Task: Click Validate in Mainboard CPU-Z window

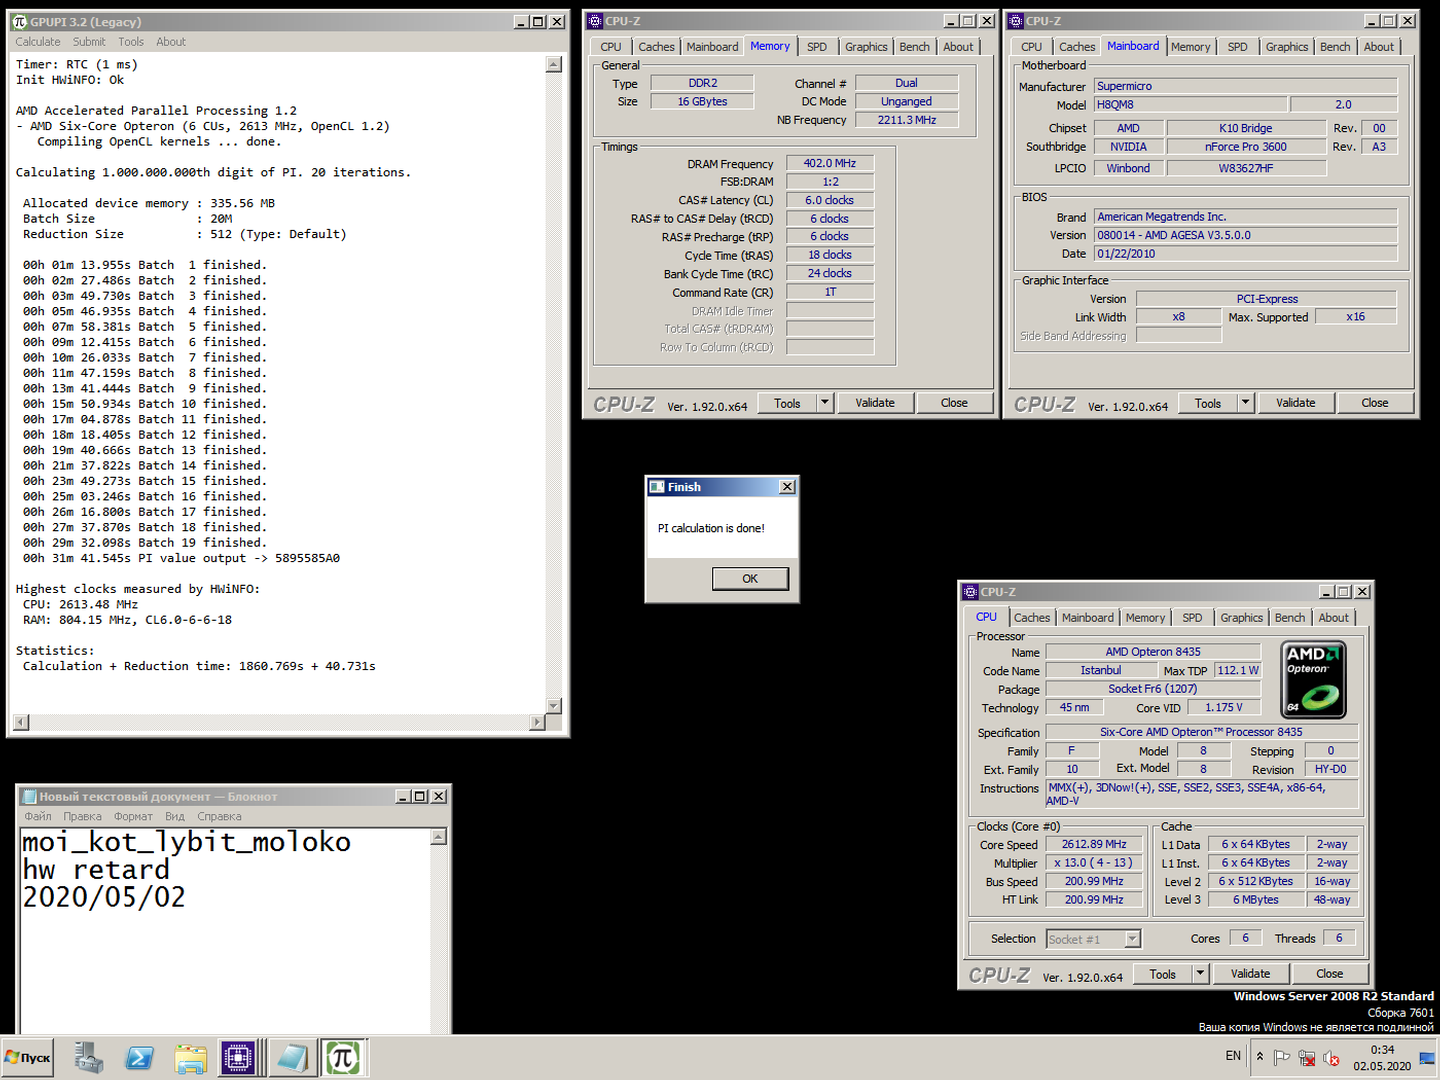Action: pyautogui.click(x=1296, y=403)
